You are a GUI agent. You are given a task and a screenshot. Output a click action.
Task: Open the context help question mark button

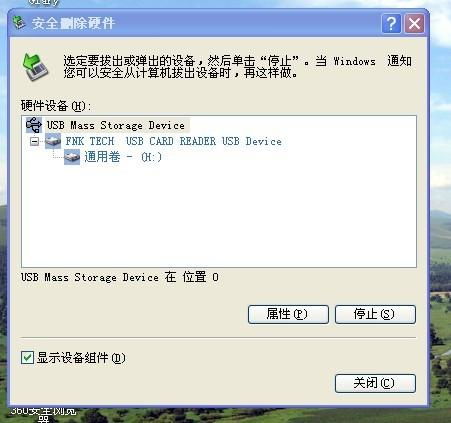coord(391,23)
